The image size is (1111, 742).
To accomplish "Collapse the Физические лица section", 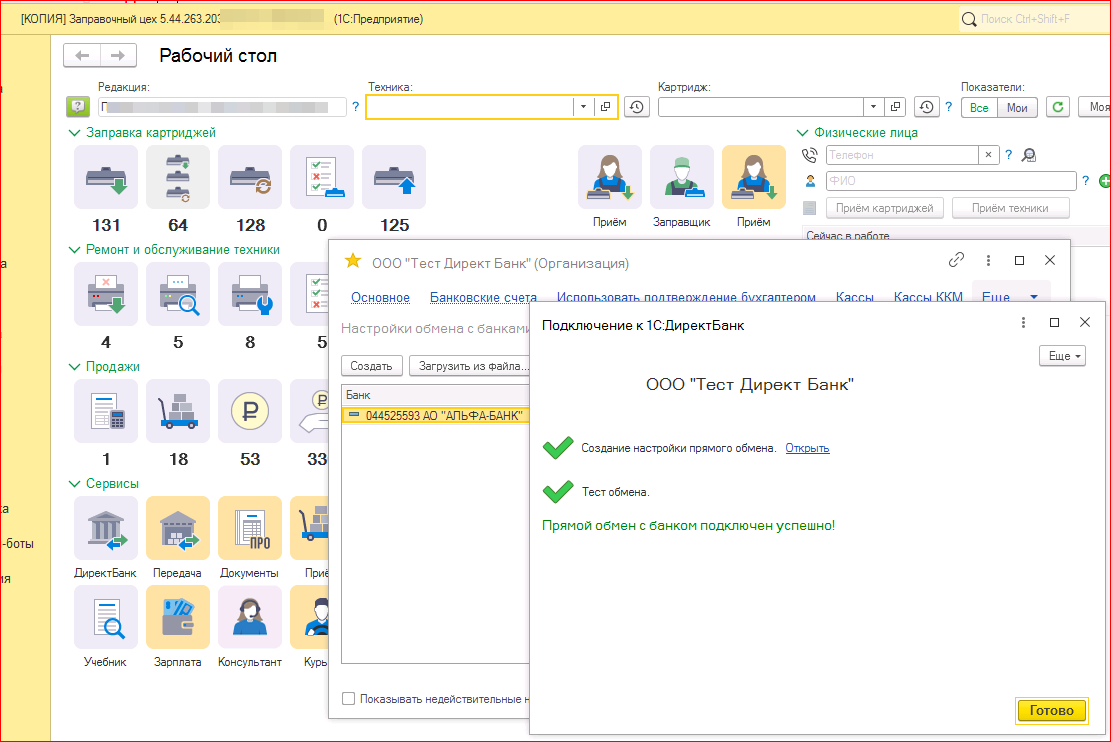I will coord(803,133).
